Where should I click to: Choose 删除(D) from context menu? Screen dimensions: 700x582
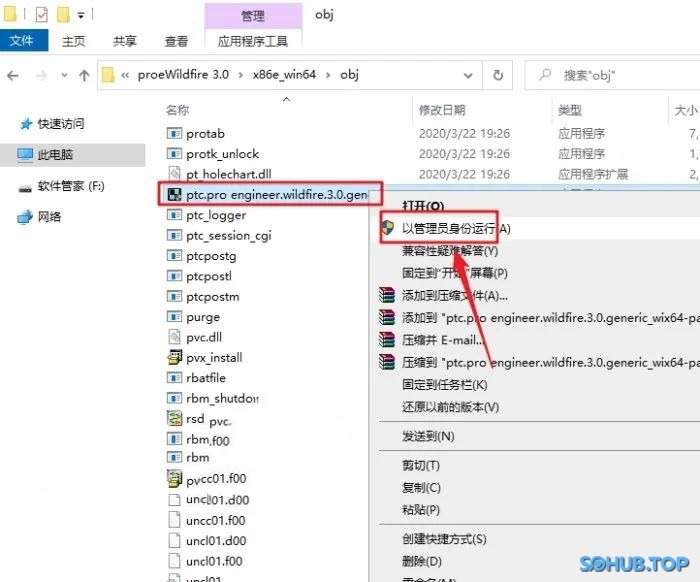tap(421, 561)
